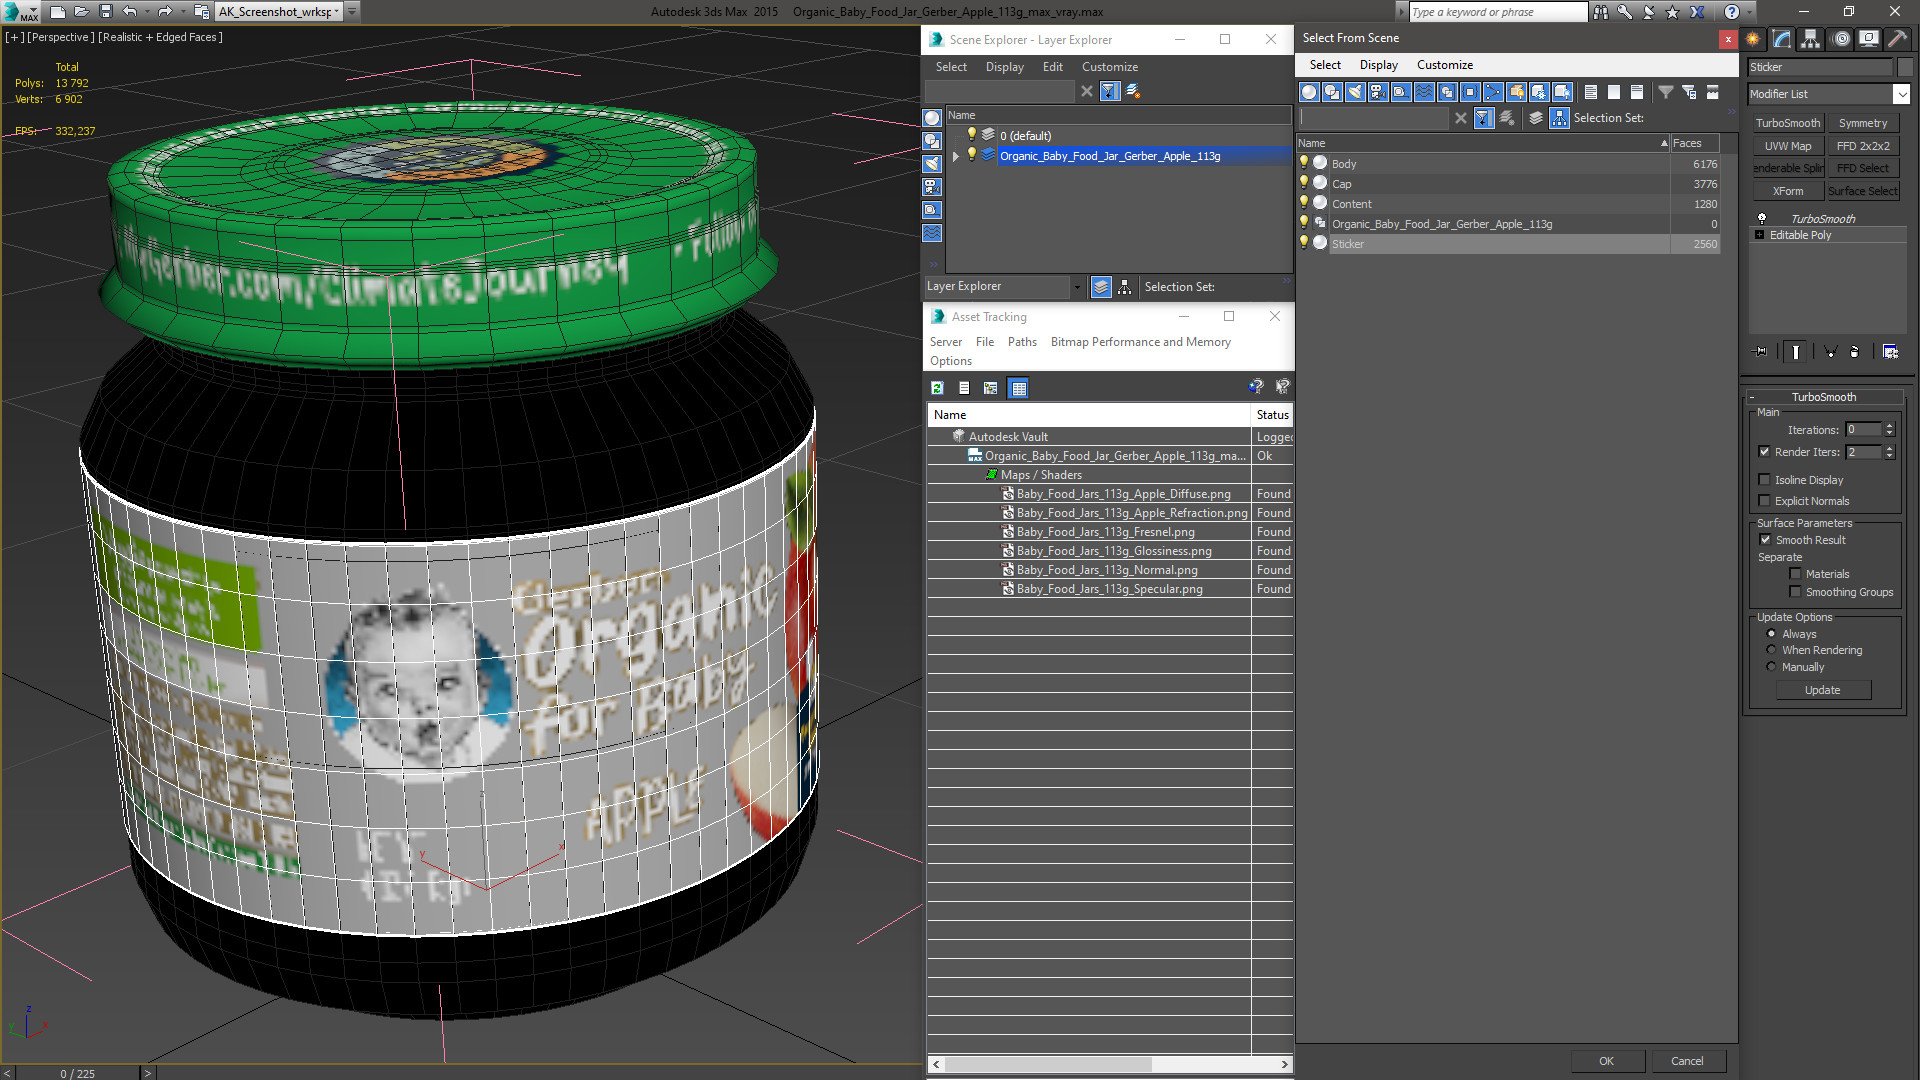Collapse Maps / Shaders tree group

pyautogui.click(x=991, y=475)
